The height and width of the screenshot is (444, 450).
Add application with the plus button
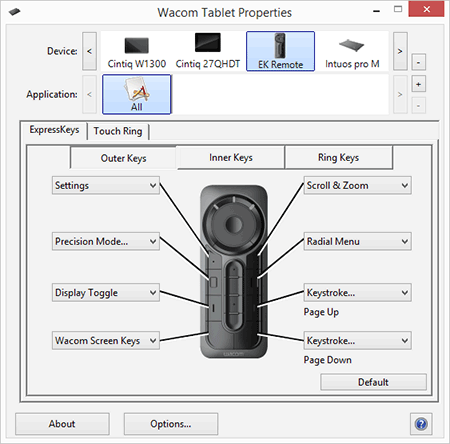coord(418,84)
